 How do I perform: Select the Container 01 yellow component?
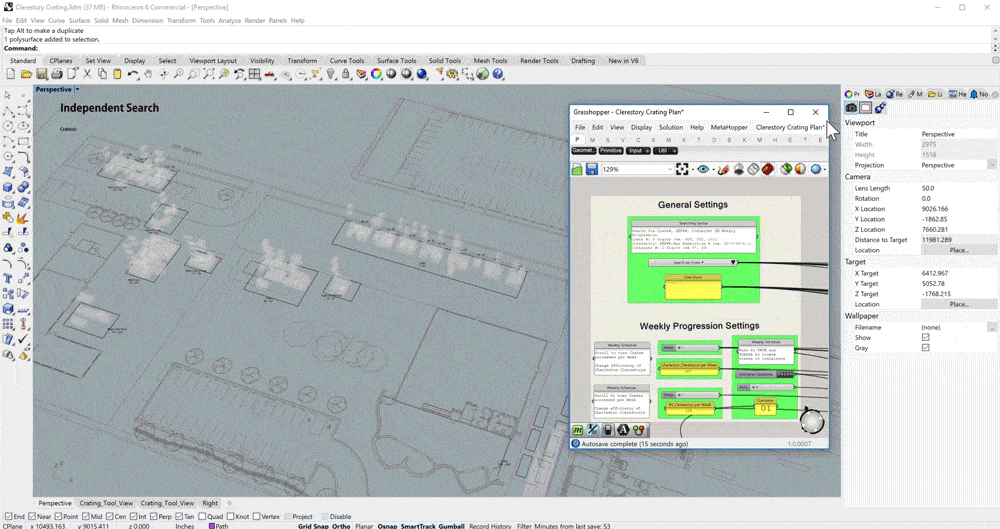pyautogui.click(x=765, y=406)
